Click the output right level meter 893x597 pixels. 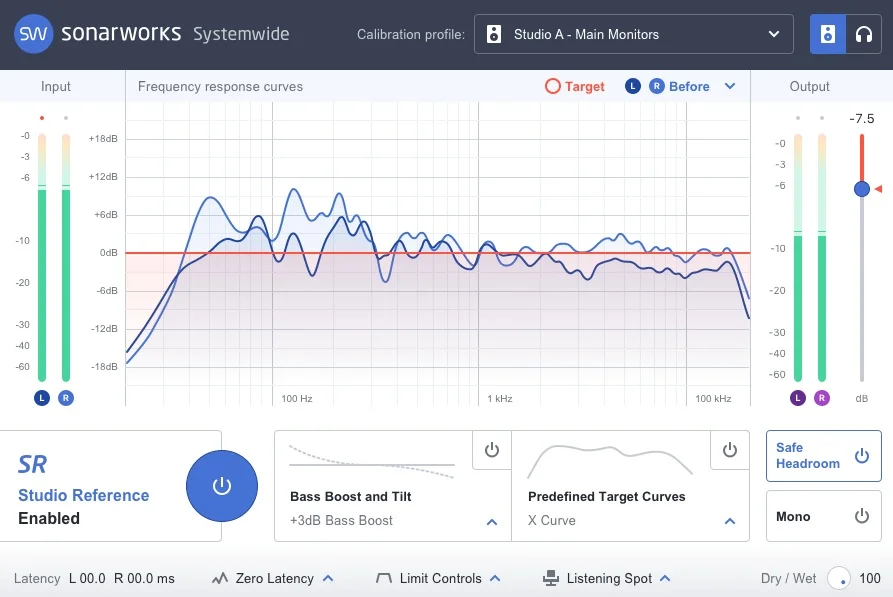822,257
